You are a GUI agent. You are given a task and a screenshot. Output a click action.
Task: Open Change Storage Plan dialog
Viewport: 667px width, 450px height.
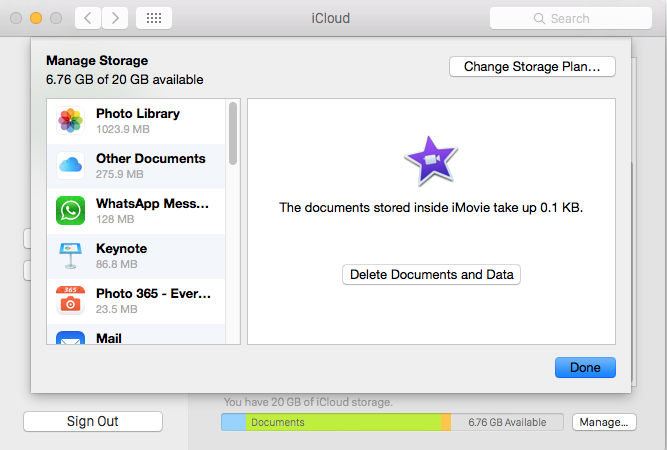[532, 67]
